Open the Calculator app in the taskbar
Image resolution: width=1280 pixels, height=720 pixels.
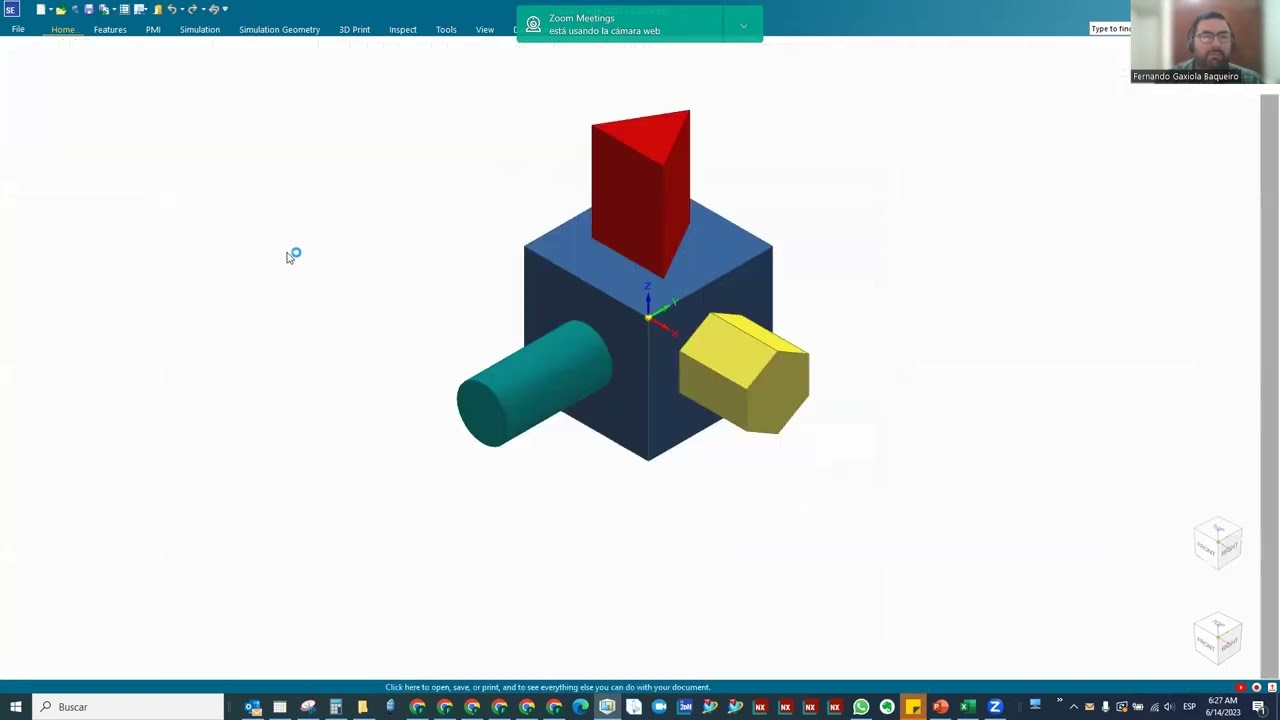pos(336,707)
